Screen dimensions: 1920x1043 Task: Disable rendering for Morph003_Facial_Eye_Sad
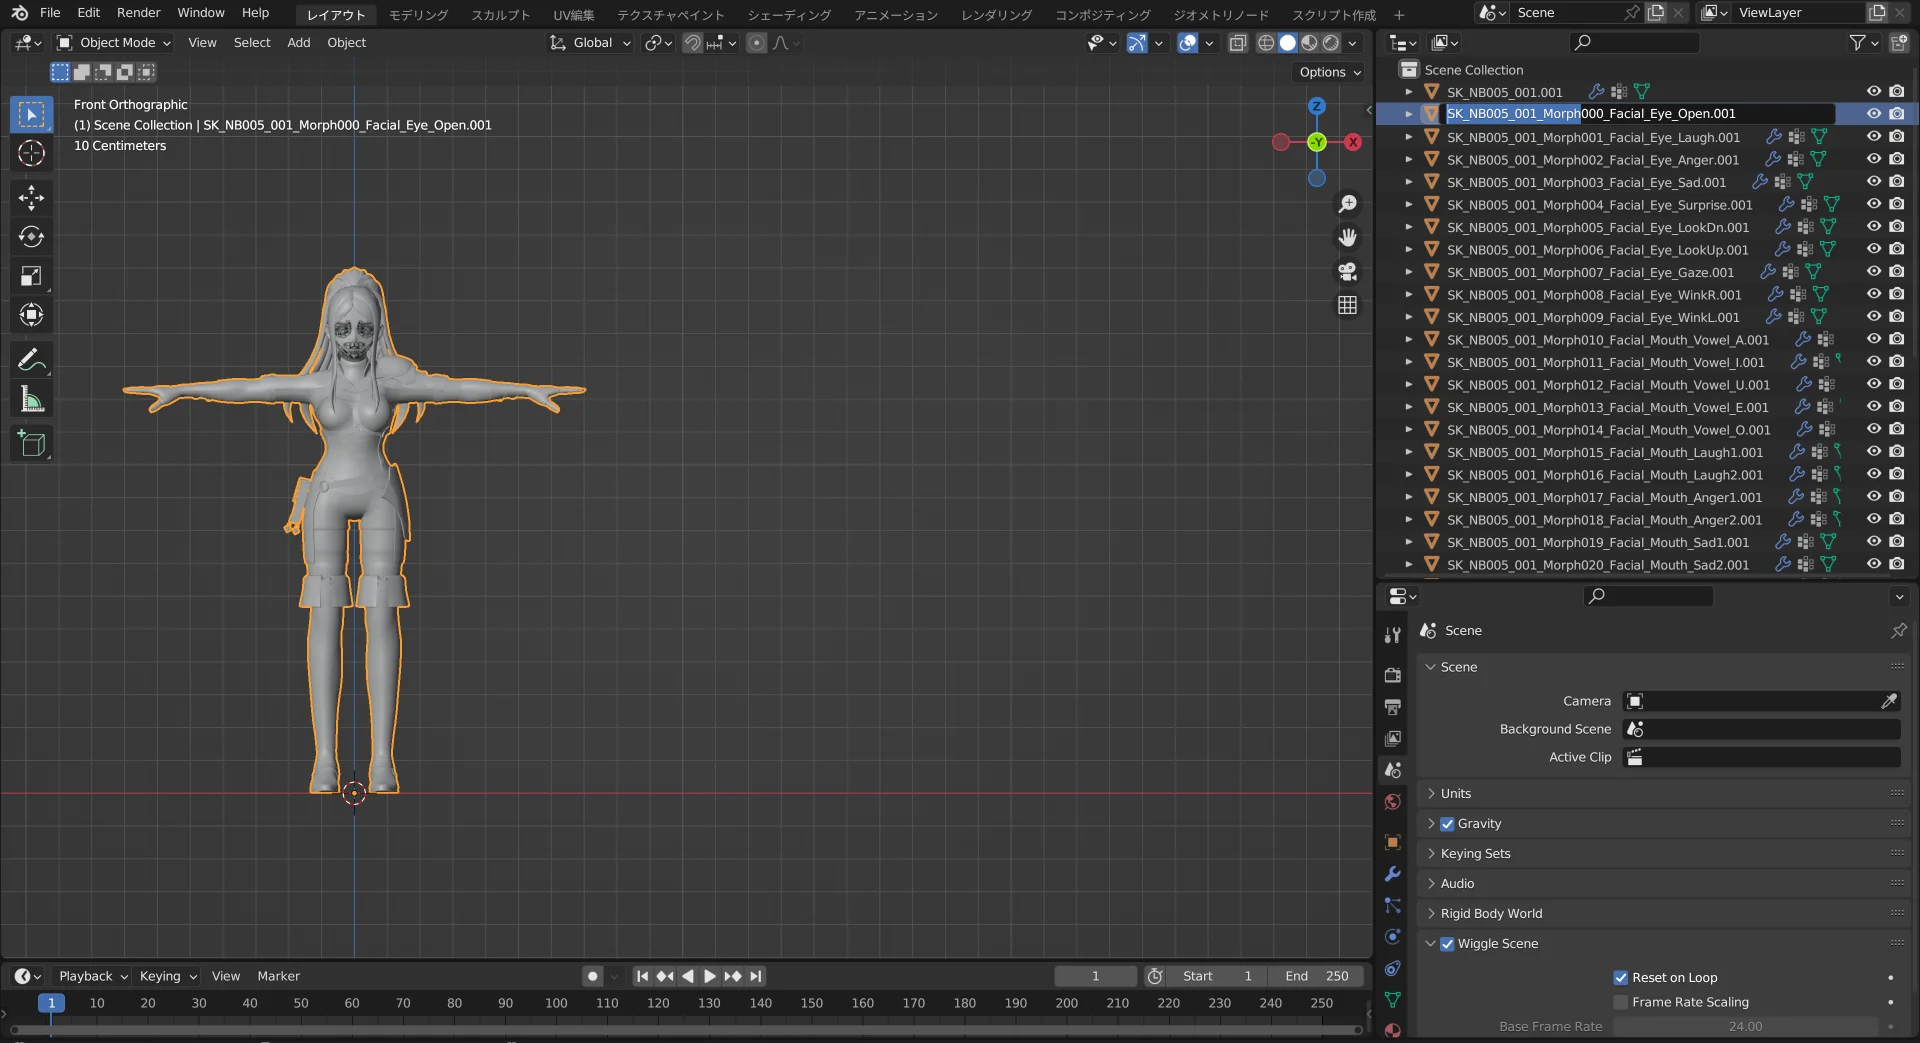1897,181
